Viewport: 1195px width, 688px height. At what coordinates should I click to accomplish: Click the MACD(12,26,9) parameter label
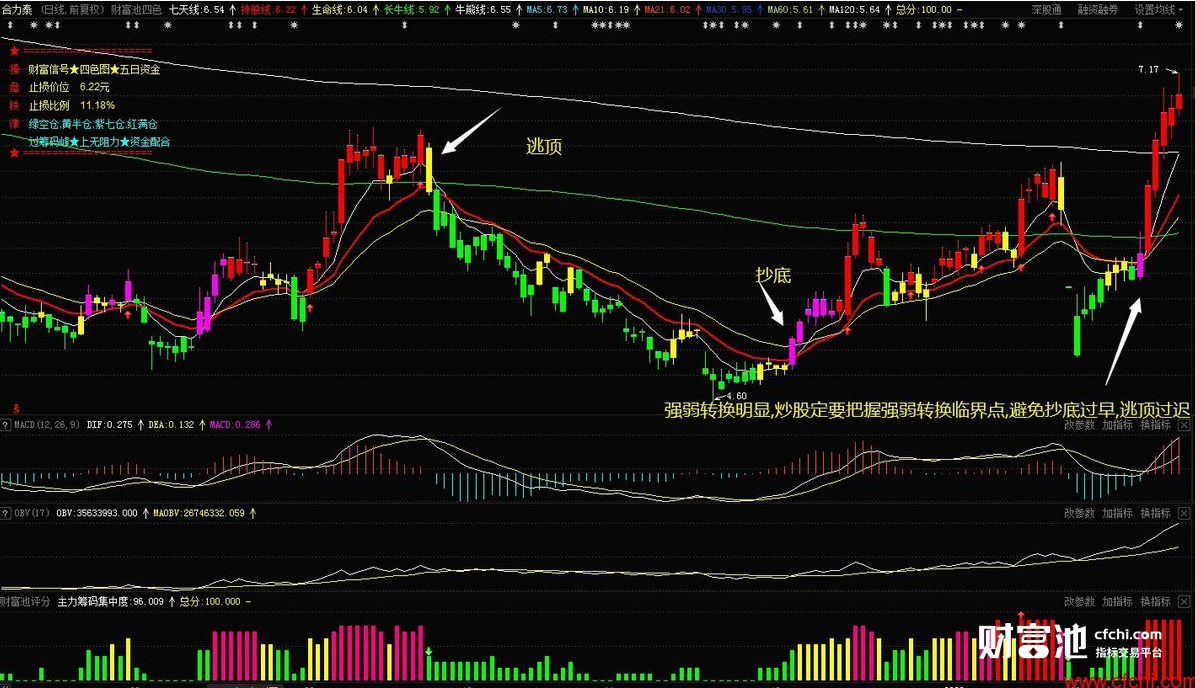click(x=46, y=424)
